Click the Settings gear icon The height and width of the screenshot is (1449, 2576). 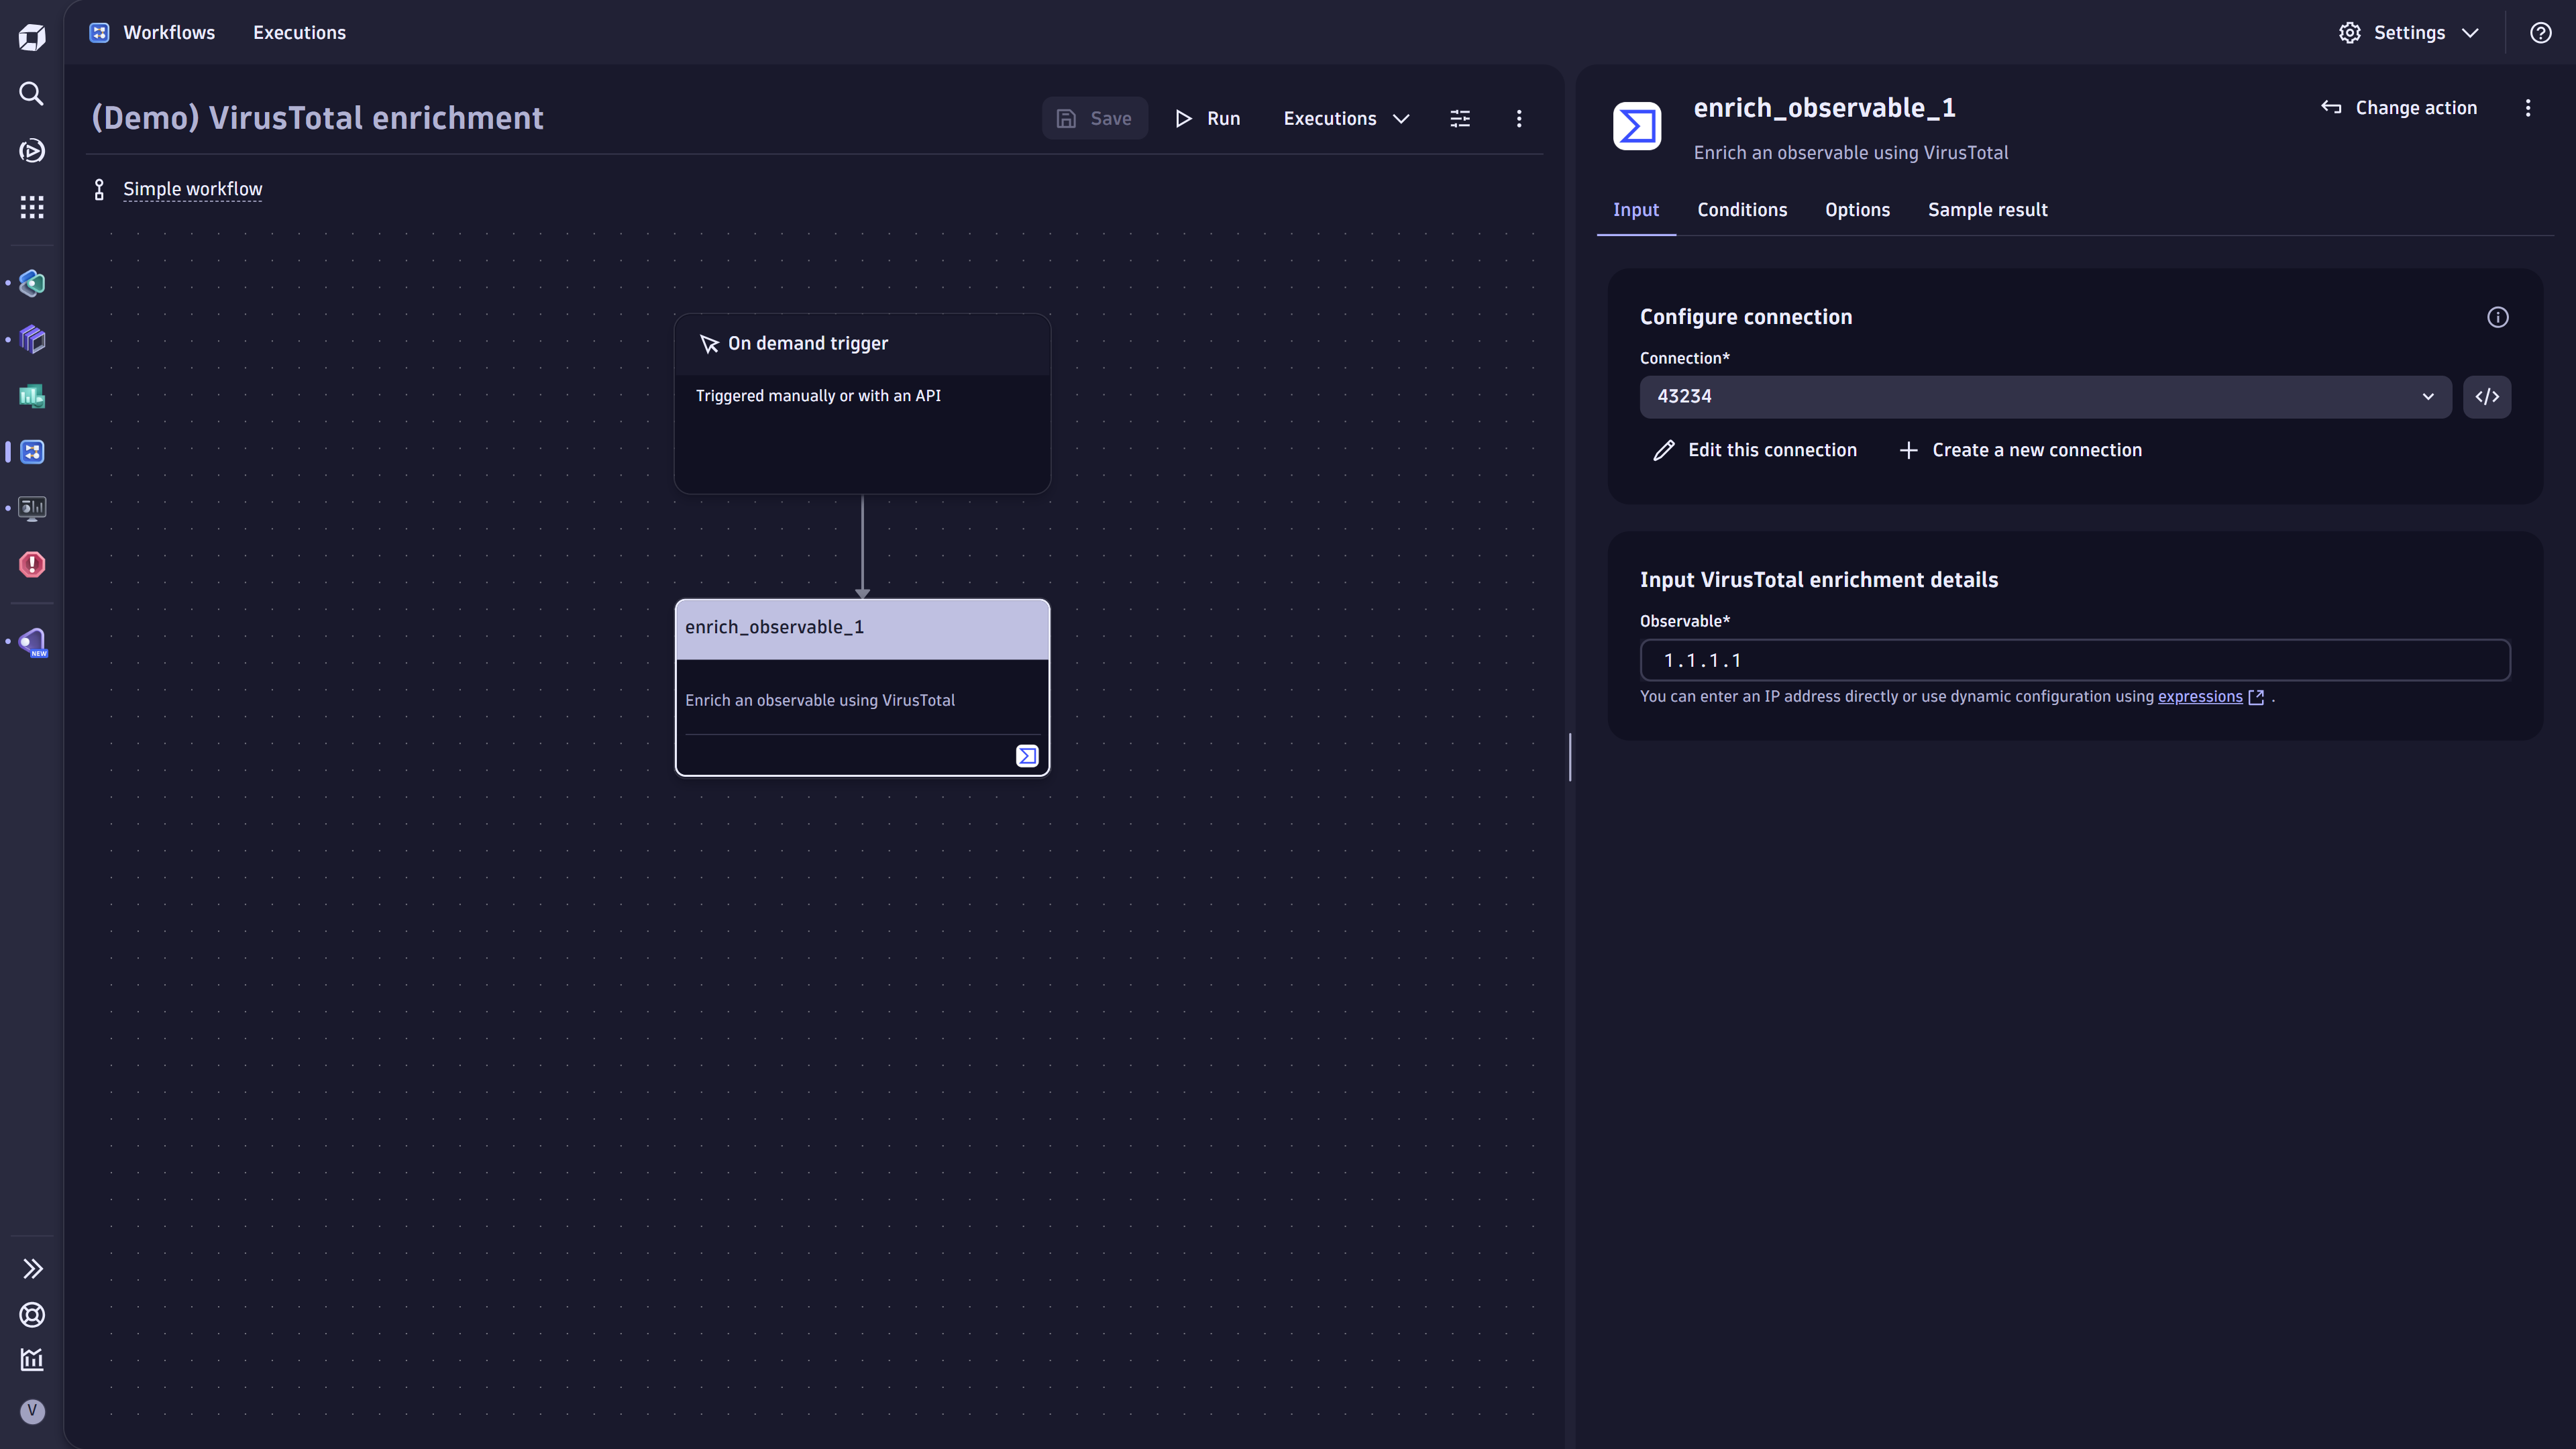coord(2349,33)
